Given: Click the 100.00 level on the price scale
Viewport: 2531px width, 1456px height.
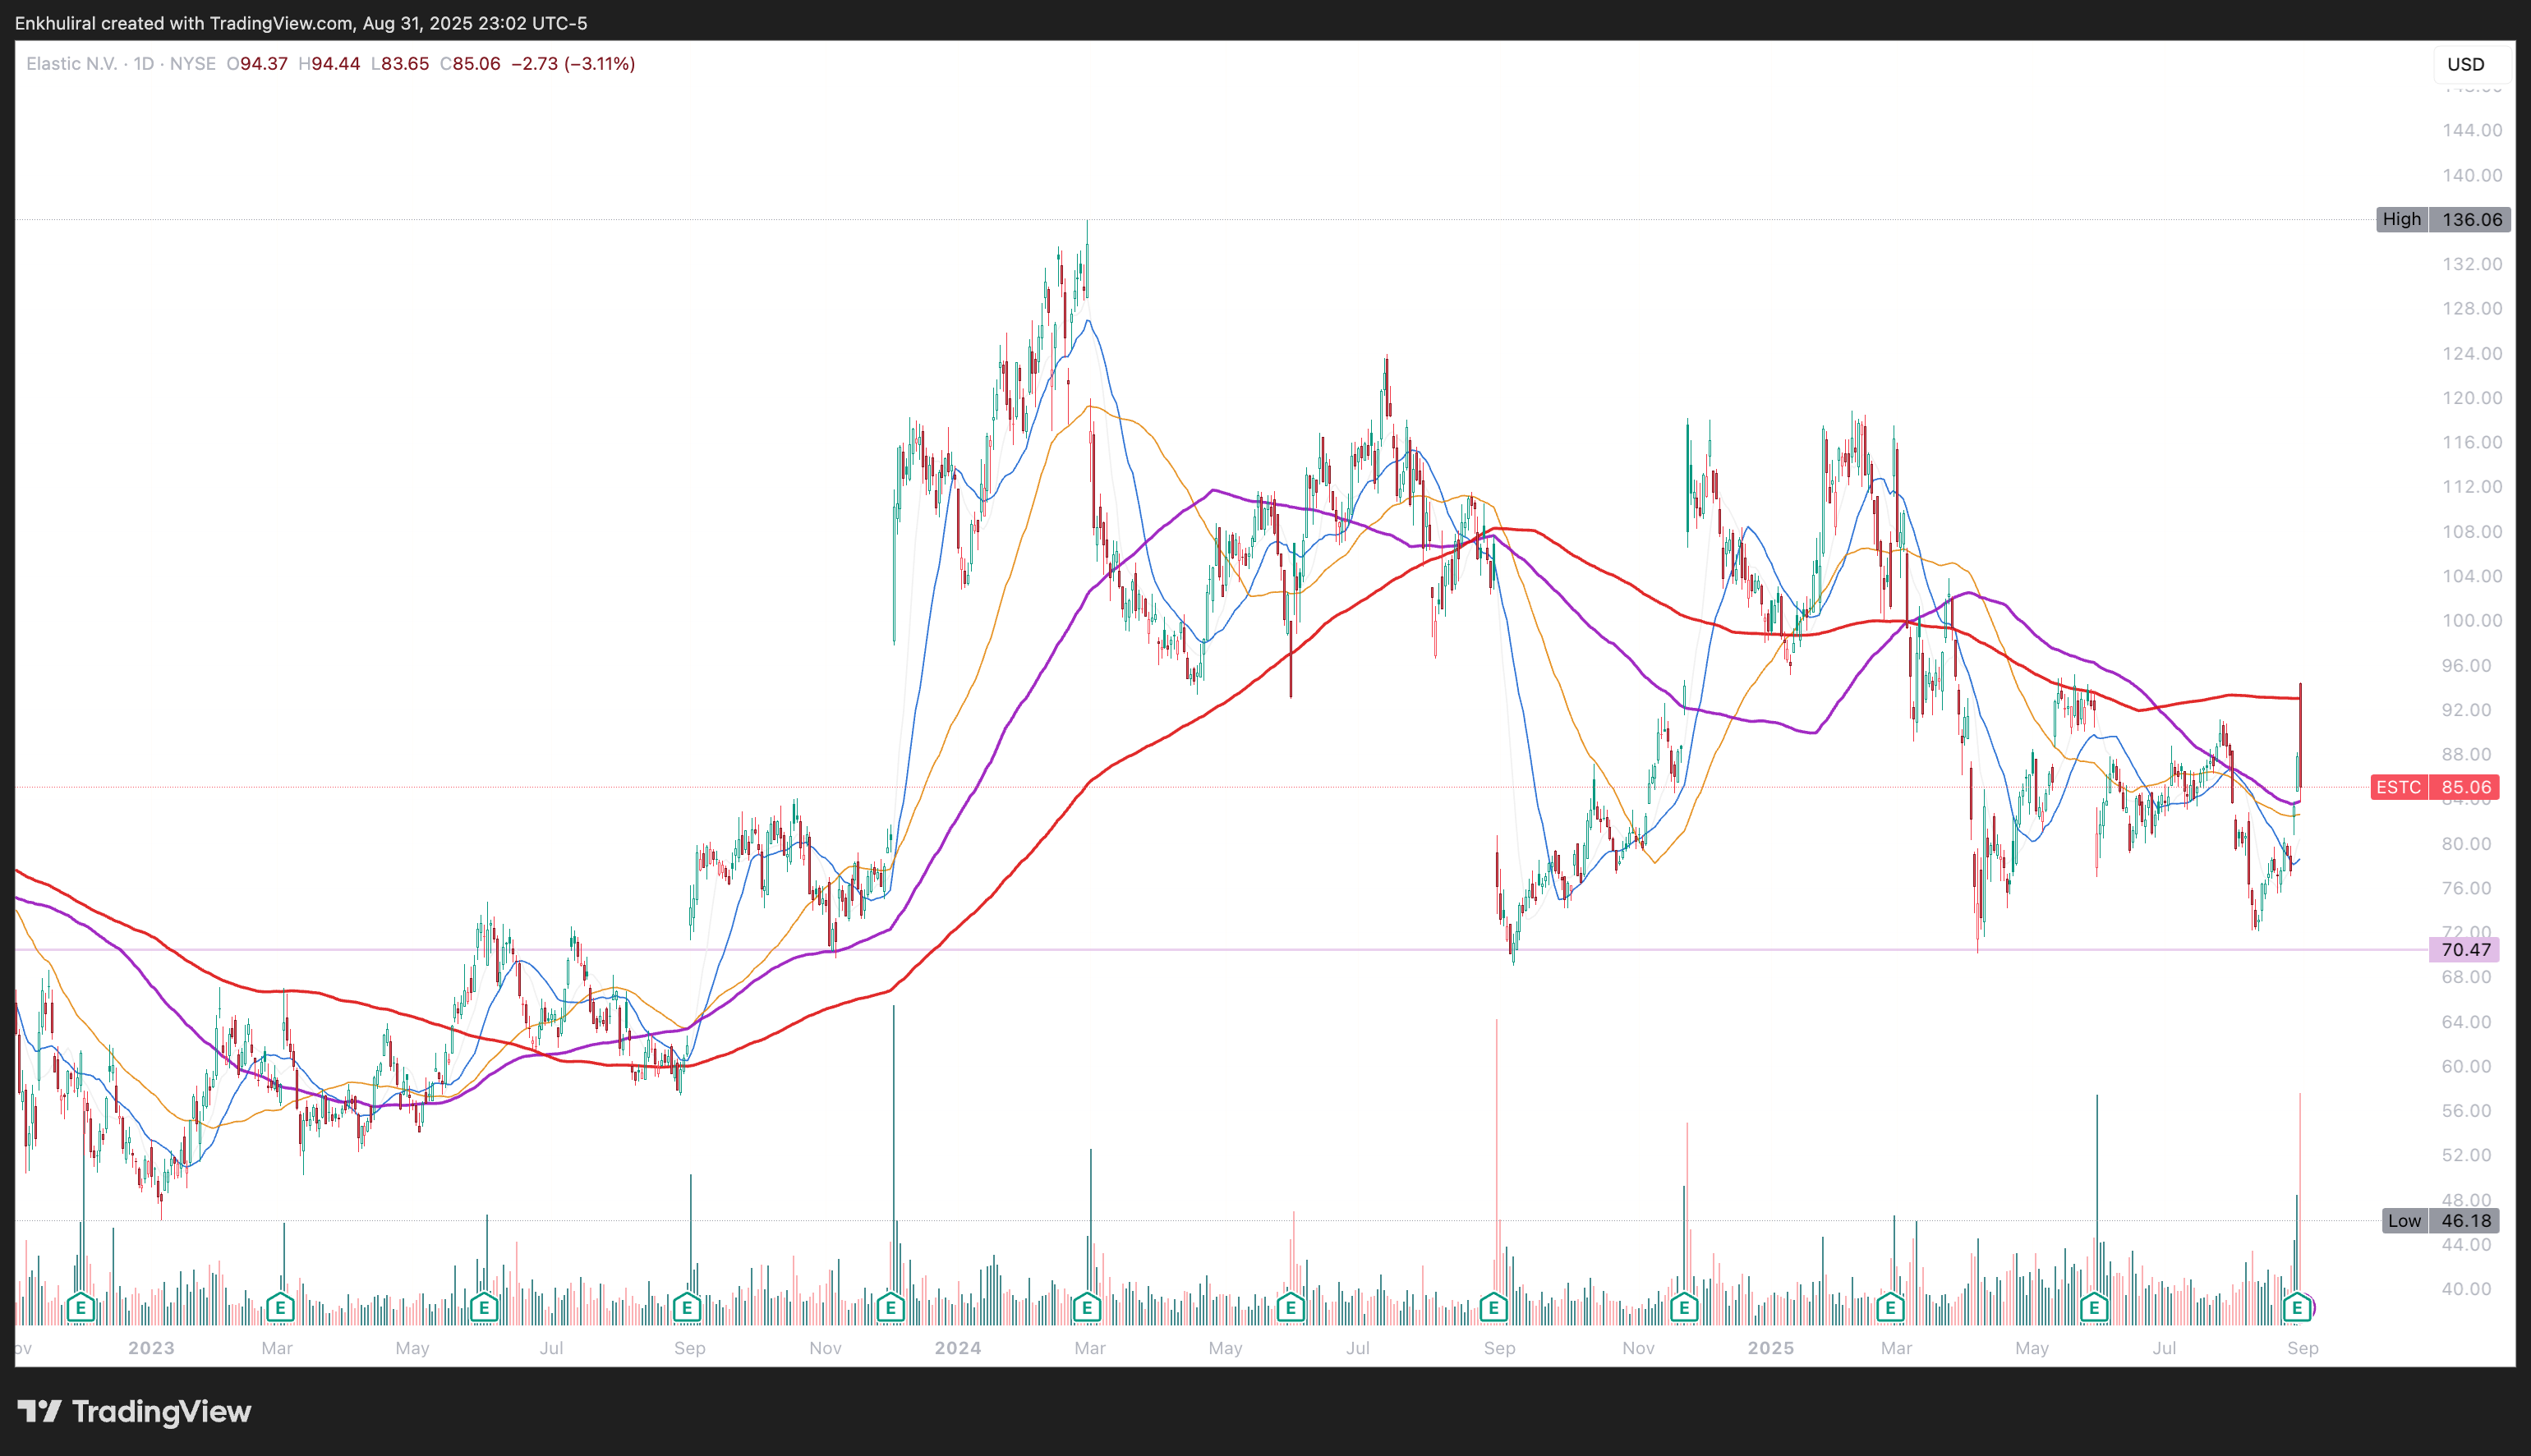Looking at the screenshot, I should (2471, 621).
